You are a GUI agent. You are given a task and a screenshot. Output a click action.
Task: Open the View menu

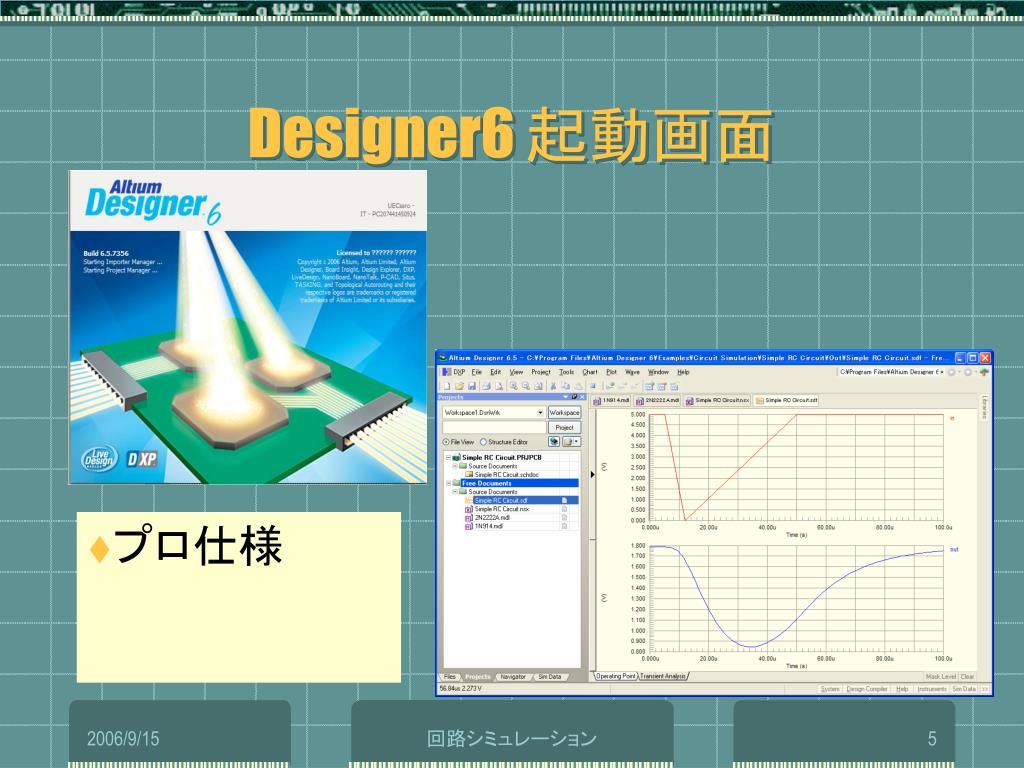point(516,372)
